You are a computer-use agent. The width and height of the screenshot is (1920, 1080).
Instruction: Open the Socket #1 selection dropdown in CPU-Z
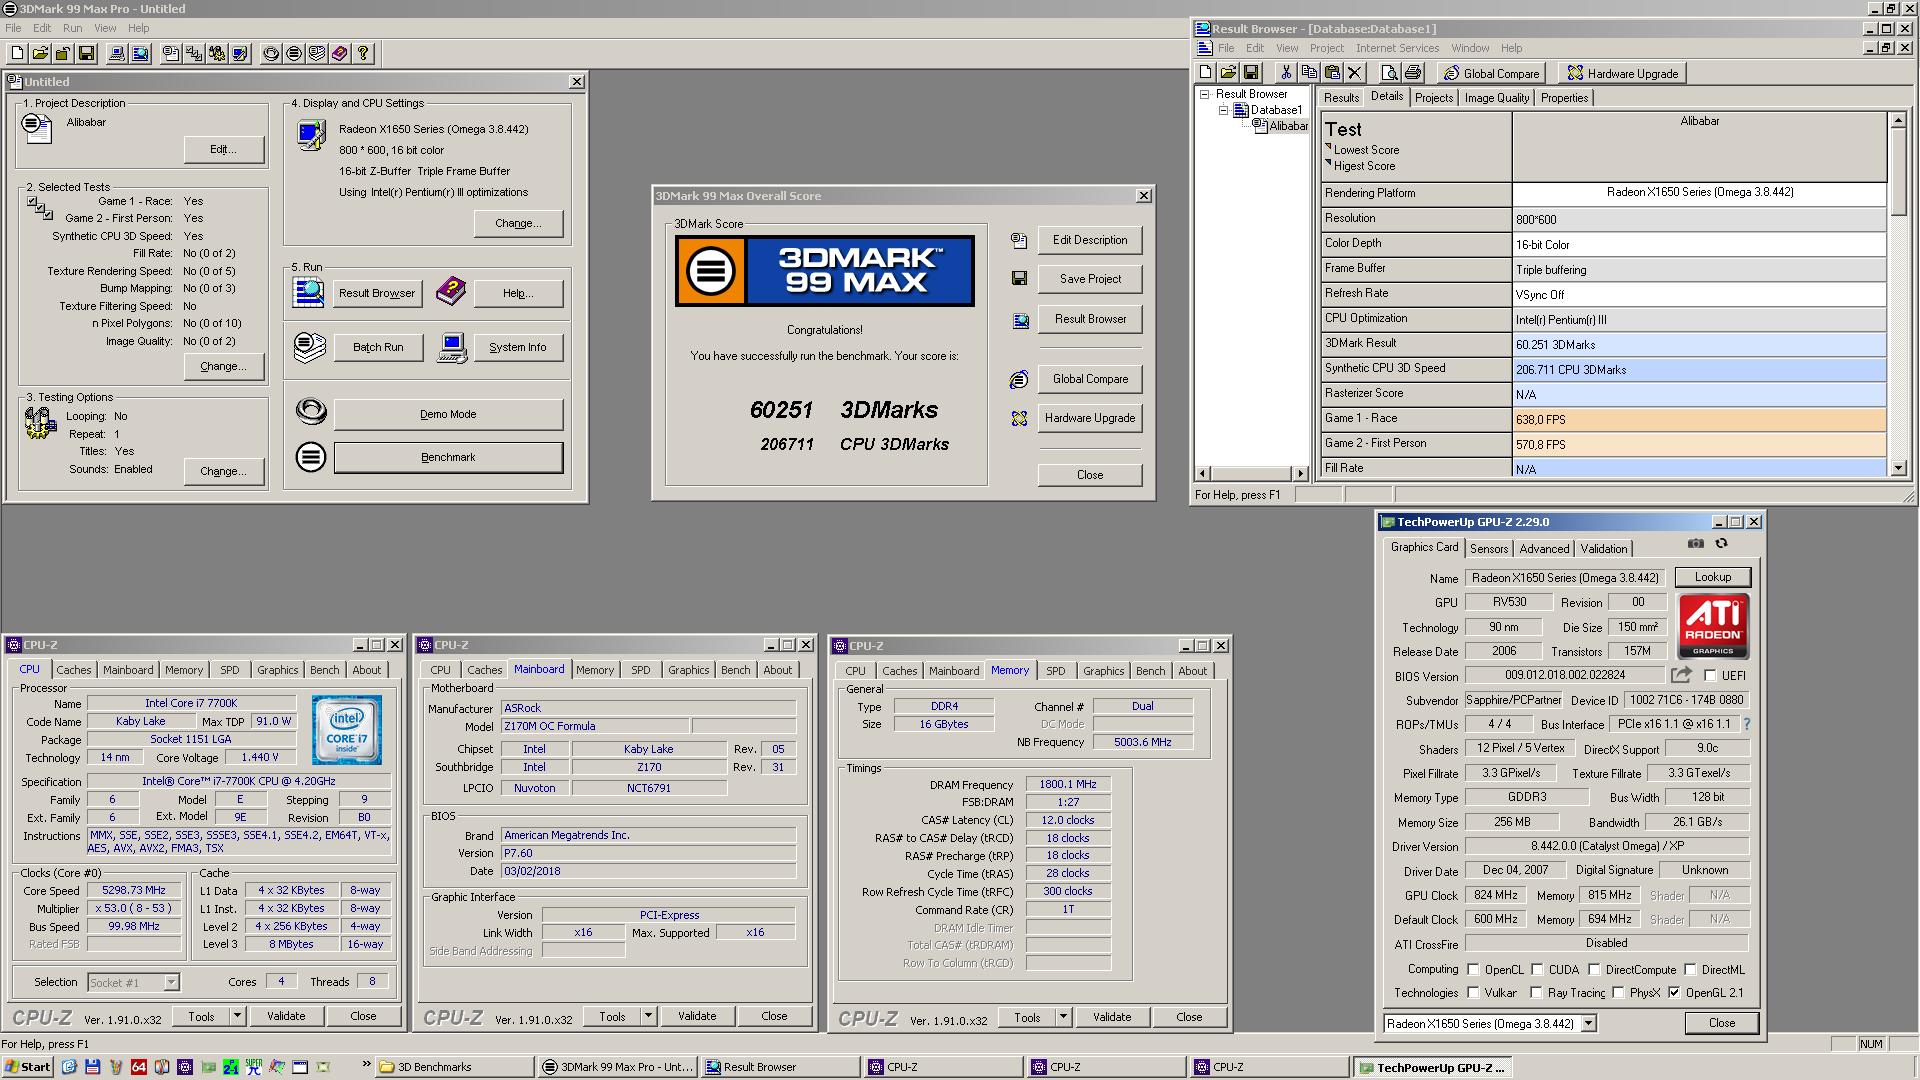(x=171, y=982)
